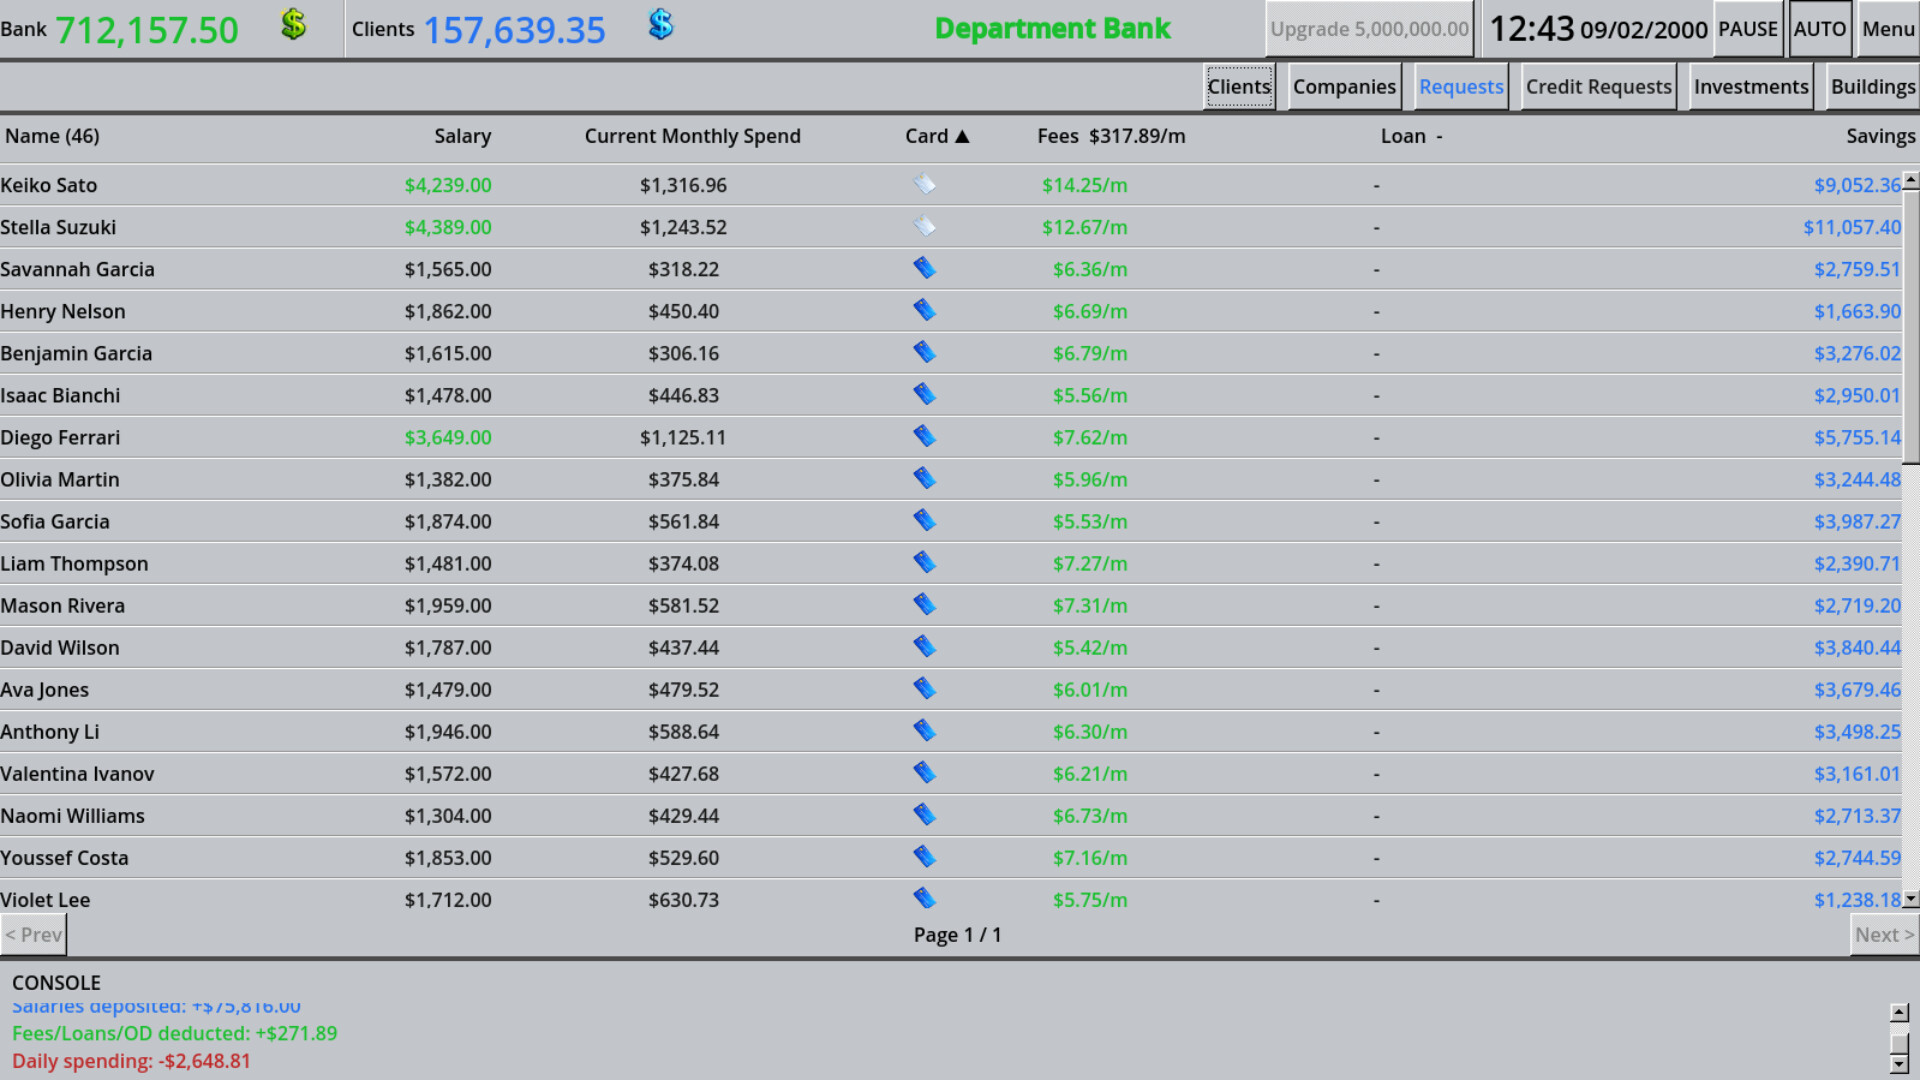Select Keiko Sato's card icon

coord(924,184)
